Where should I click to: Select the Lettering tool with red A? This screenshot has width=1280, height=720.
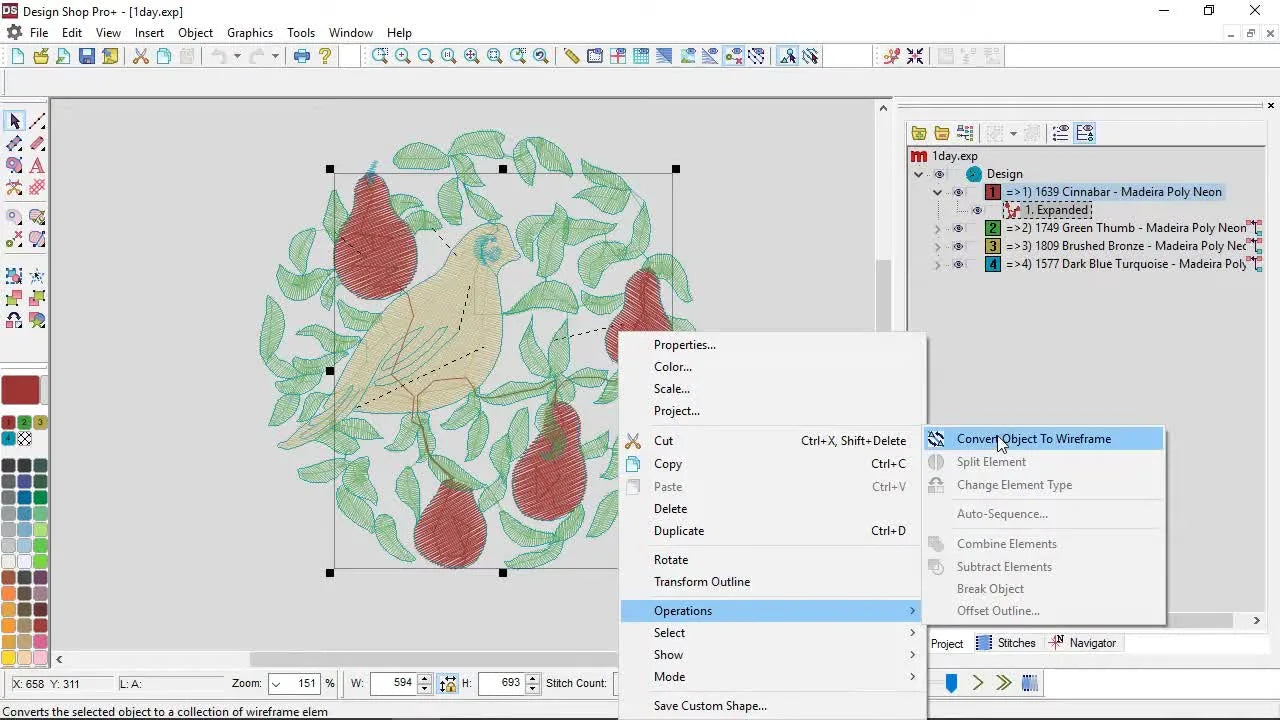(37, 166)
